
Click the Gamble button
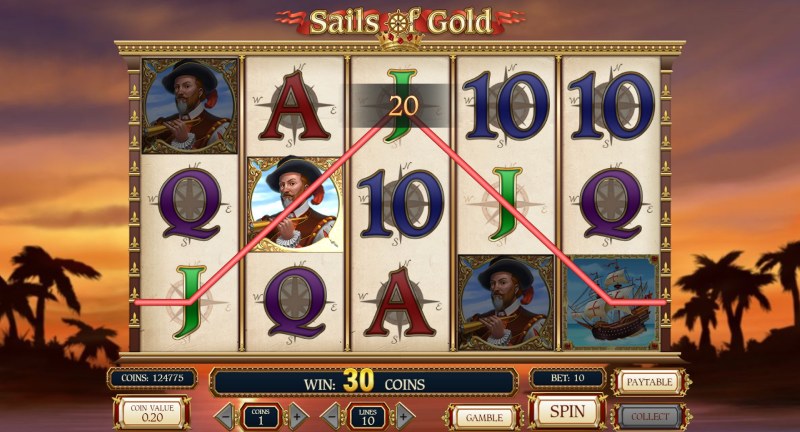[x=484, y=417]
